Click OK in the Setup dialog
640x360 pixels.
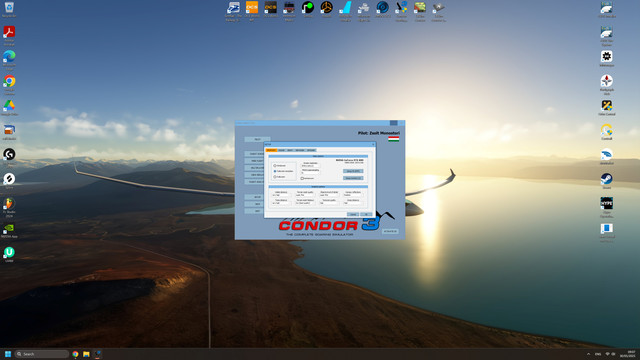click(366, 214)
